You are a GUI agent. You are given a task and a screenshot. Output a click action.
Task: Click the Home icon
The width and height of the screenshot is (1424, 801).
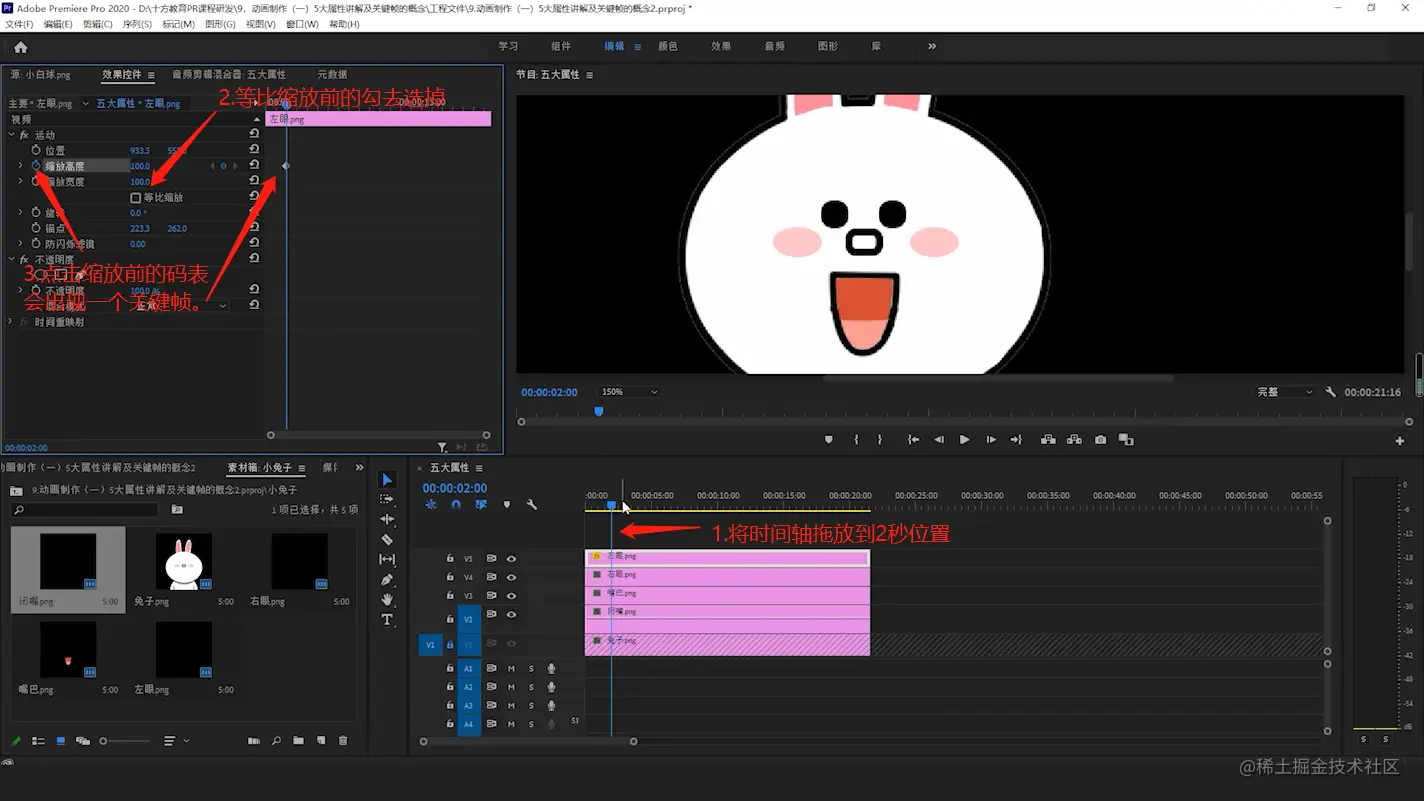[x=21, y=47]
